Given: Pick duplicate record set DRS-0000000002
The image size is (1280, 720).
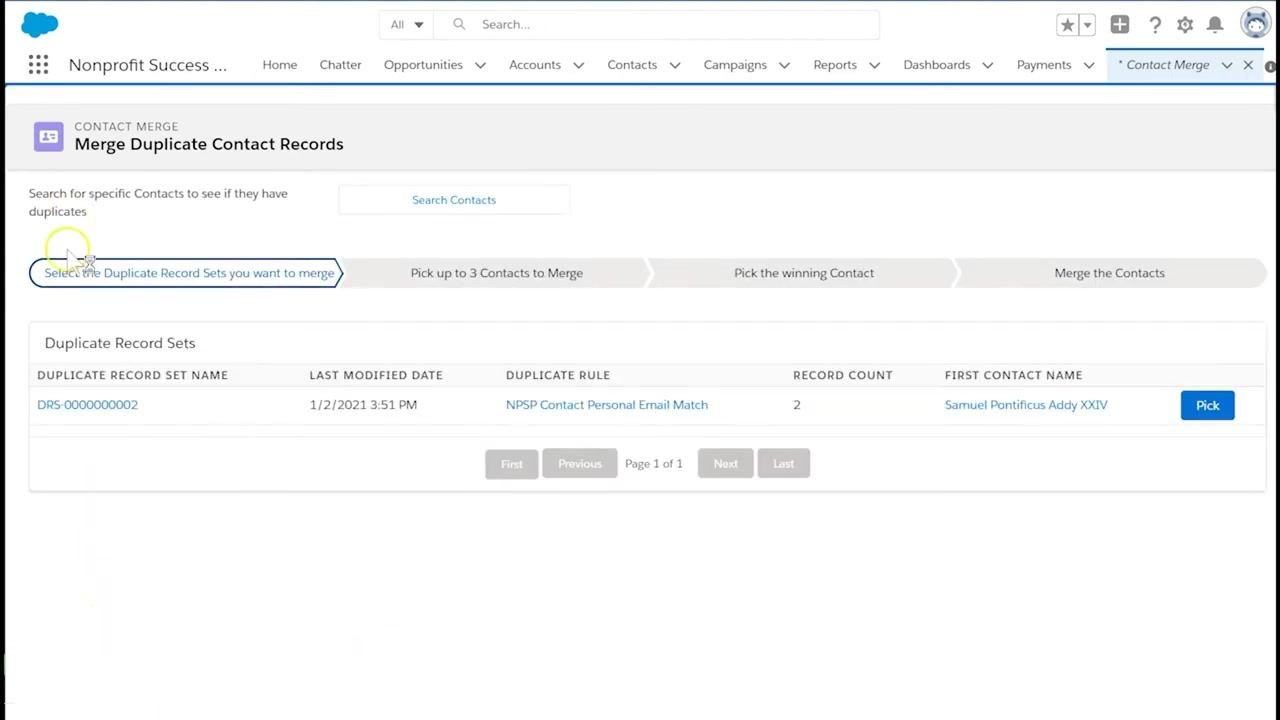Looking at the screenshot, I should click(x=1208, y=405).
